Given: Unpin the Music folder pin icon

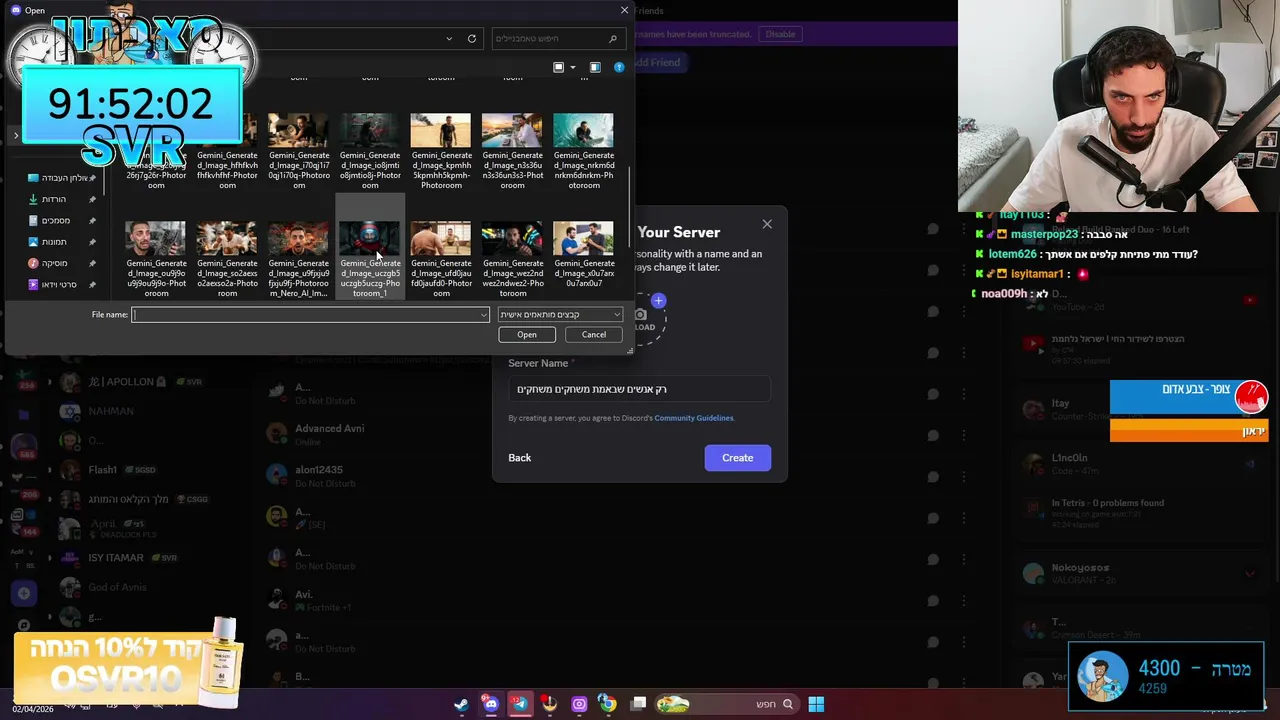Looking at the screenshot, I should (92, 263).
